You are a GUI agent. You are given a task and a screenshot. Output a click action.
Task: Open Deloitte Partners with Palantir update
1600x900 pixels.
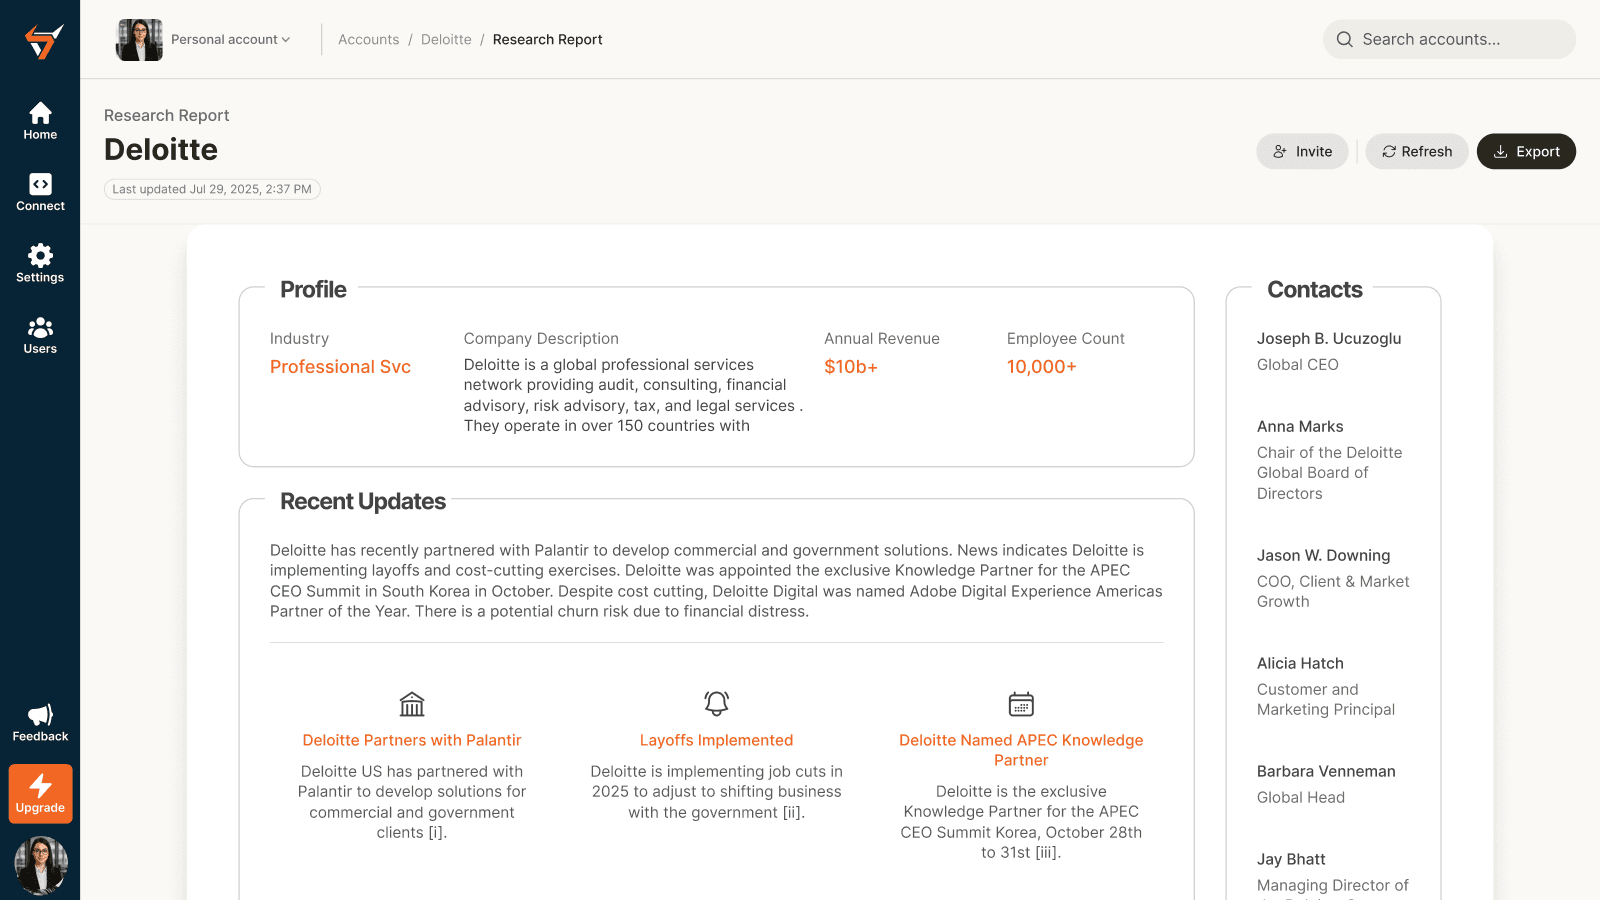pyautogui.click(x=412, y=740)
